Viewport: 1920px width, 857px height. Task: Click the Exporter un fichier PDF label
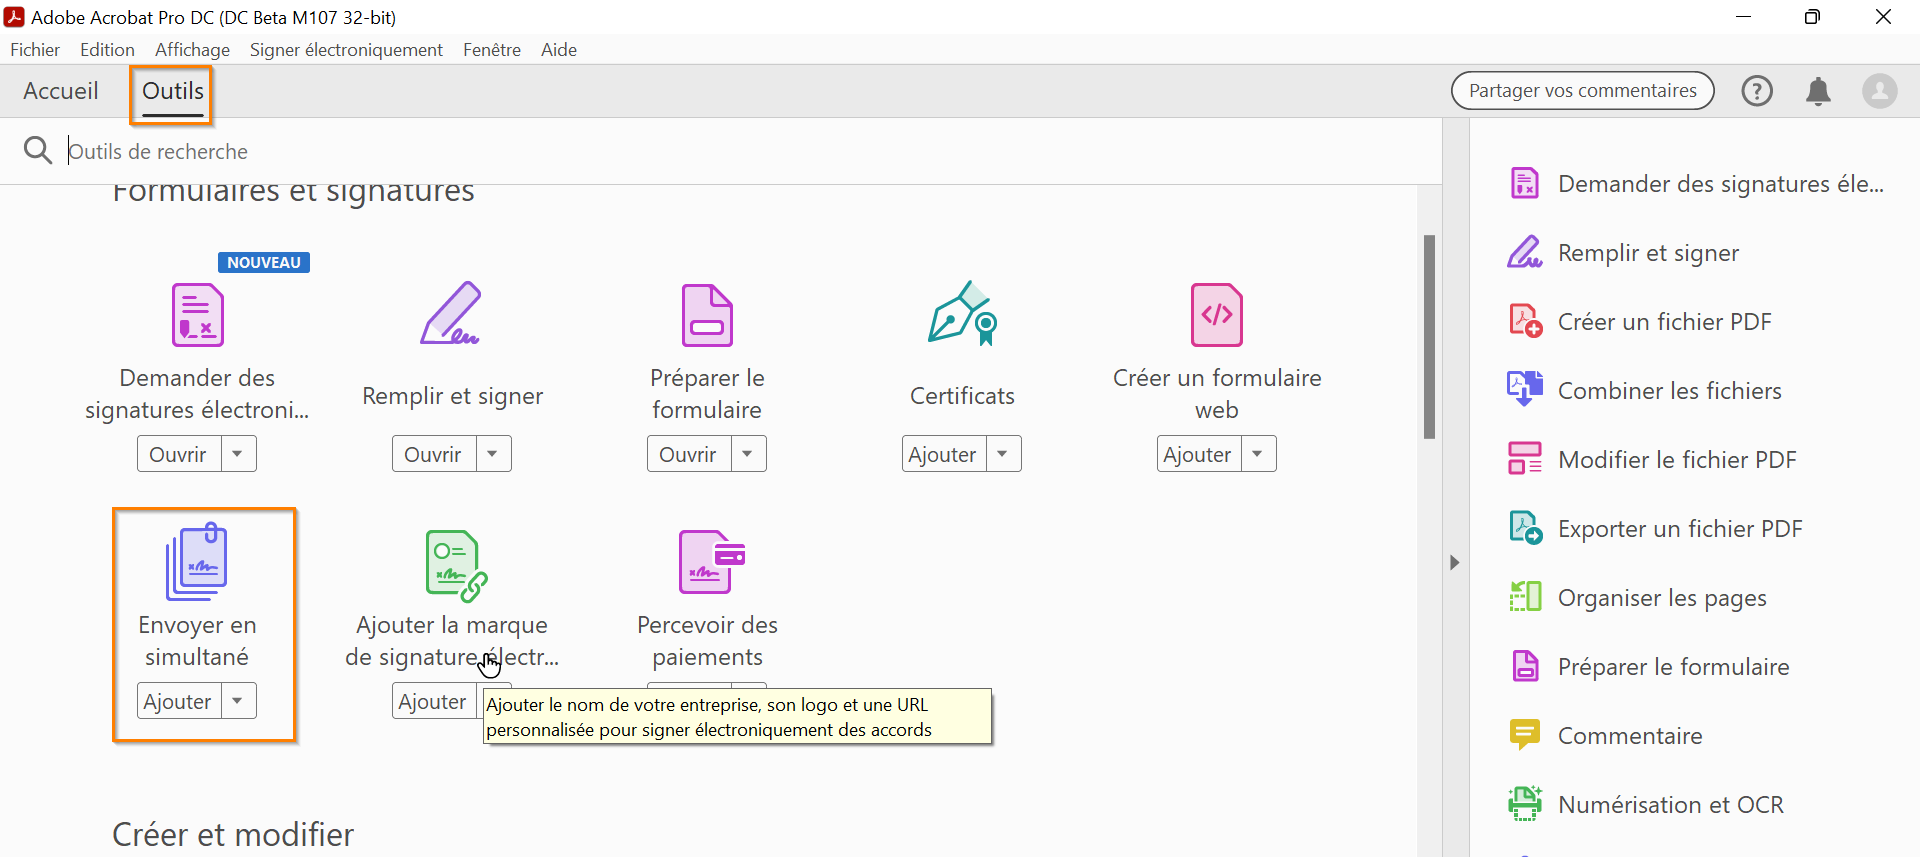(1680, 529)
